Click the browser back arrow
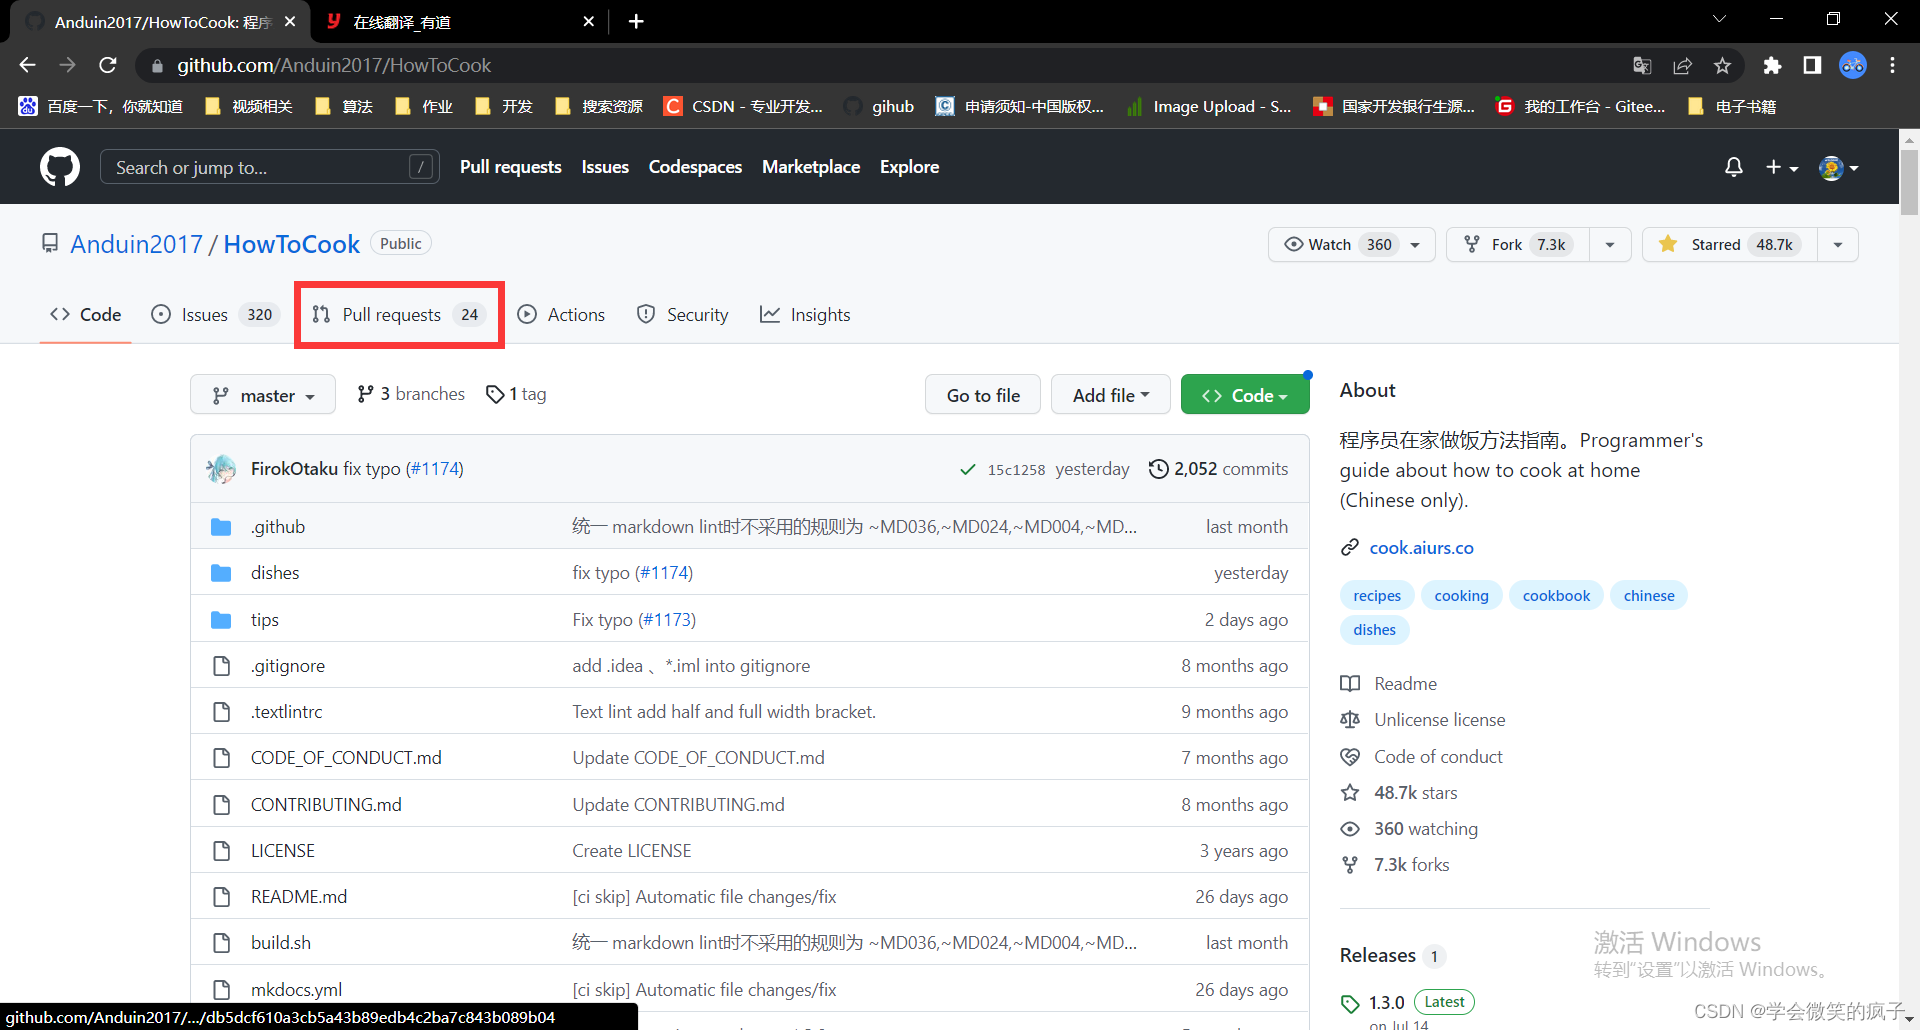This screenshot has width=1920, height=1030. 27,65
